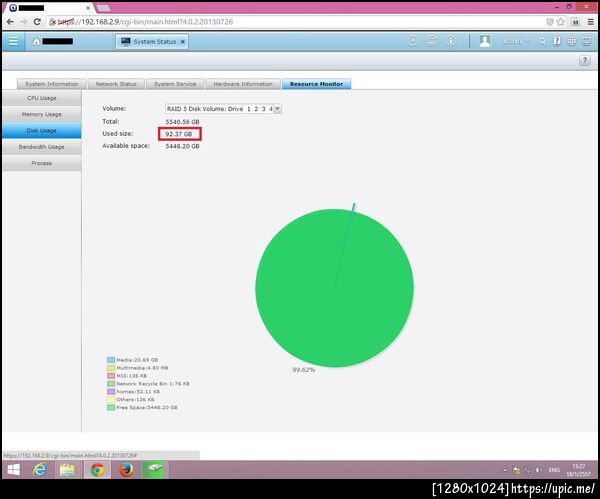Go to the NAS home desktop icon
Image resolution: width=600 pixels, height=499 pixels.
(x=36, y=41)
